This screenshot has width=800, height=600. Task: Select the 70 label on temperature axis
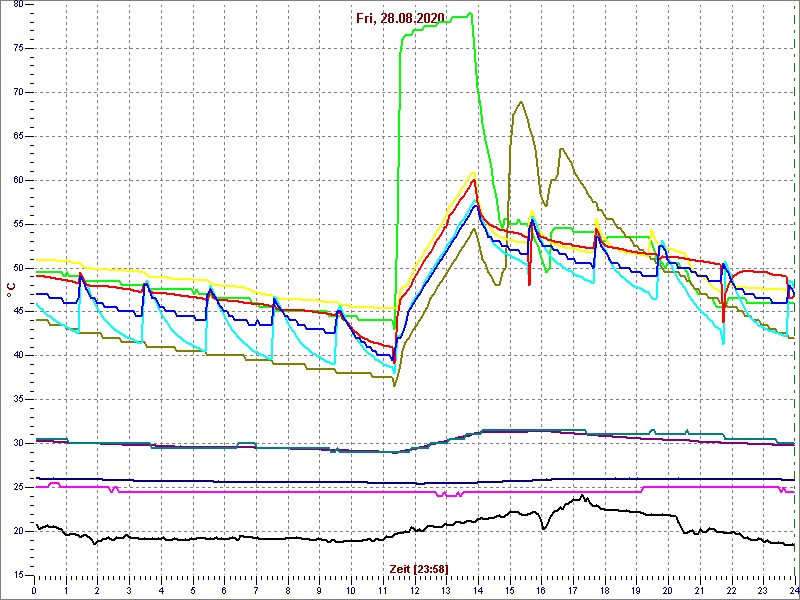(18, 92)
